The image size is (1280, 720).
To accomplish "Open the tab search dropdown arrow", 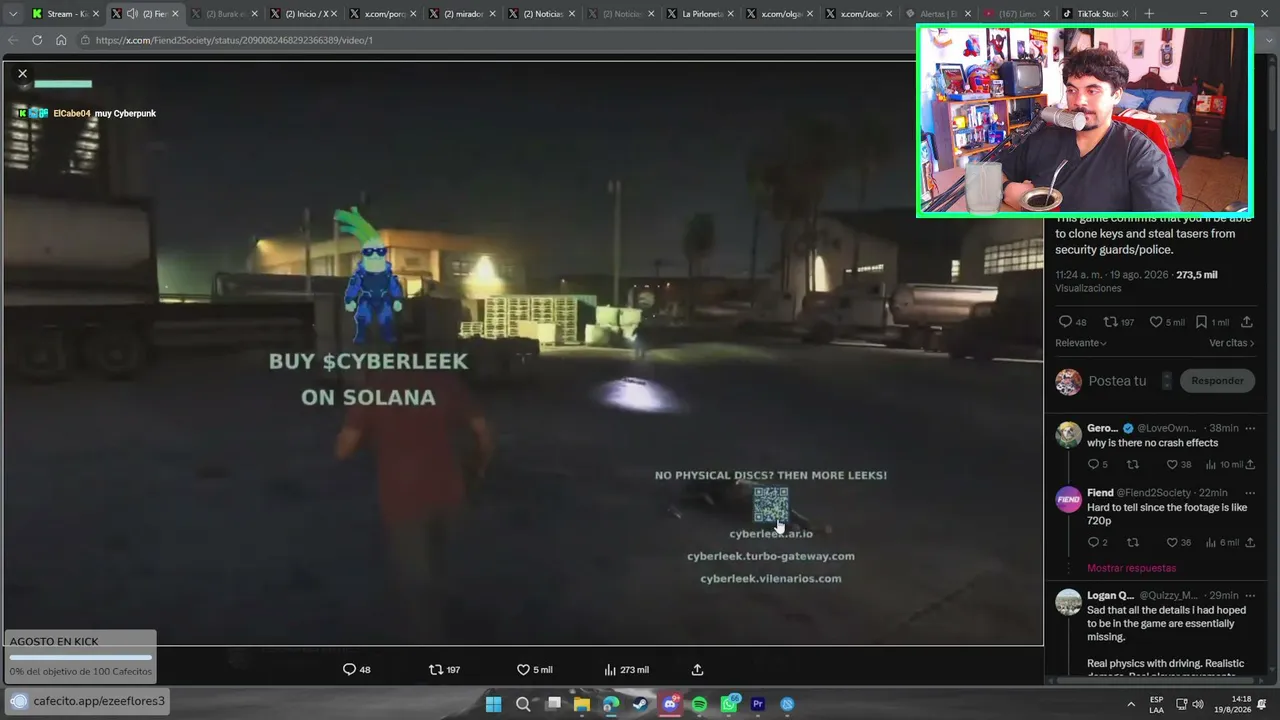I will click(x=13, y=14).
